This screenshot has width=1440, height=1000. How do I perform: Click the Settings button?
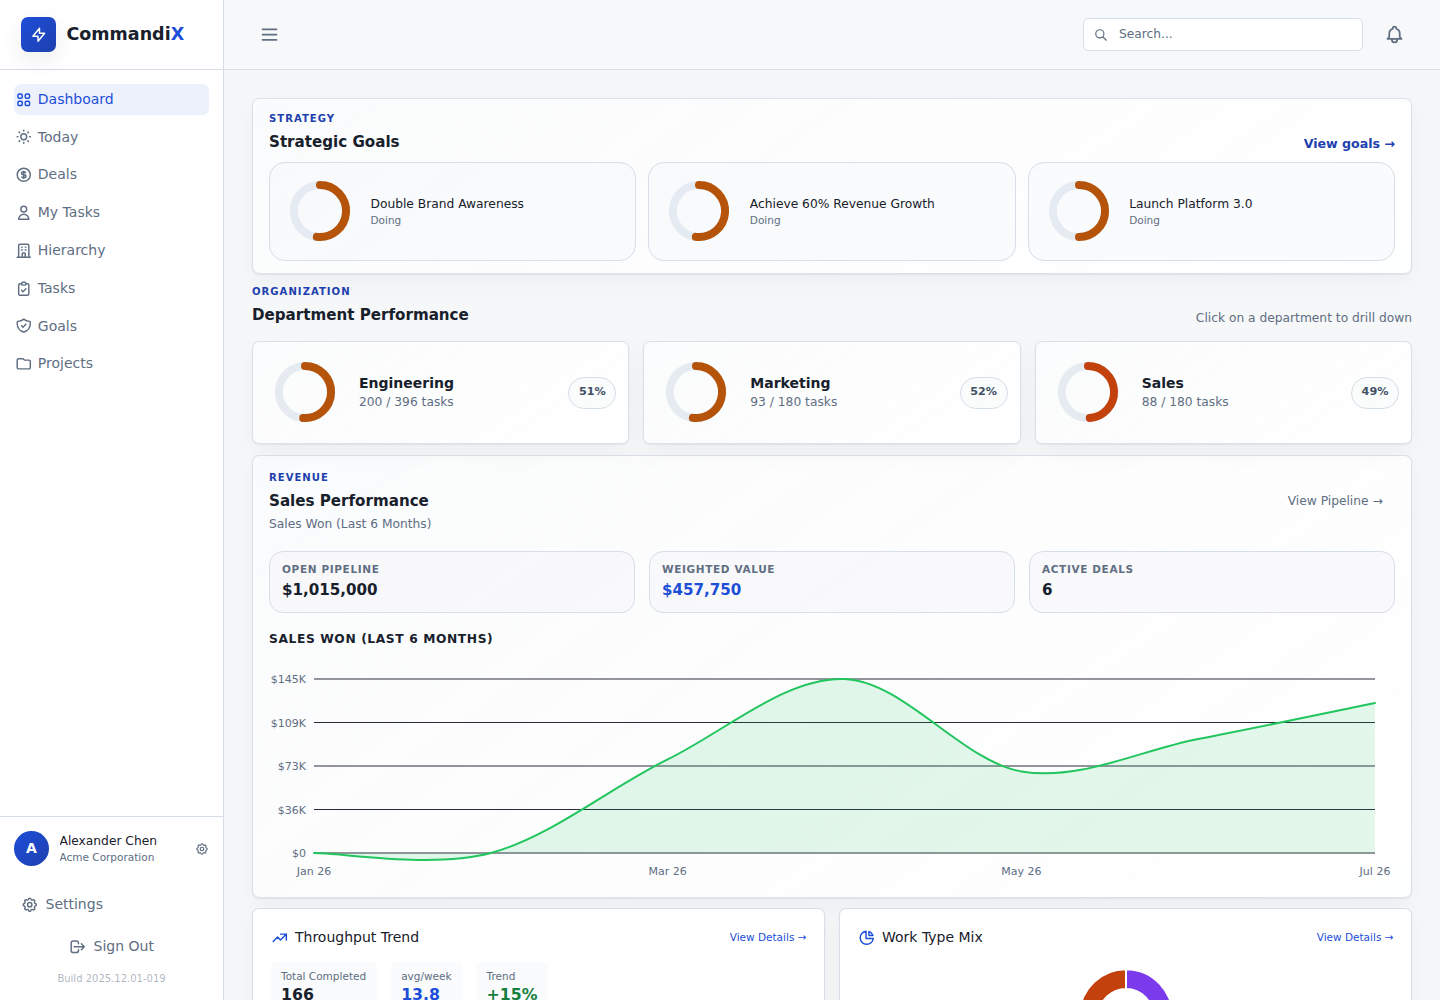click(112, 904)
